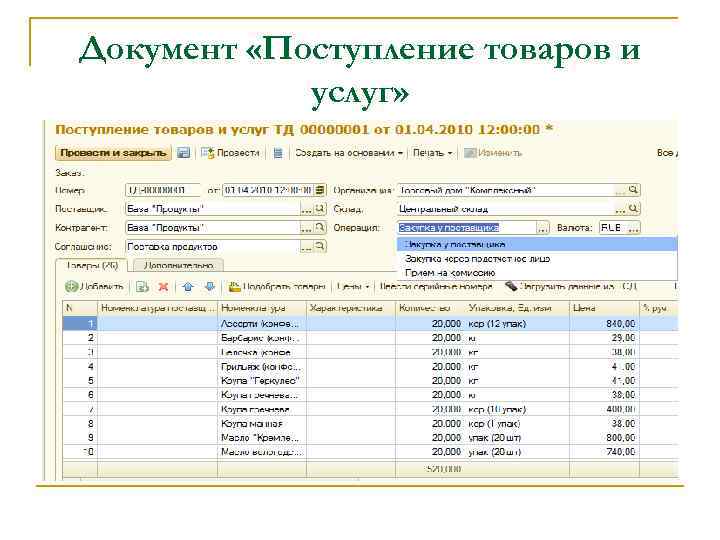Click magnifier open icon in Соглашение field

pyautogui.click(x=320, y=247)
